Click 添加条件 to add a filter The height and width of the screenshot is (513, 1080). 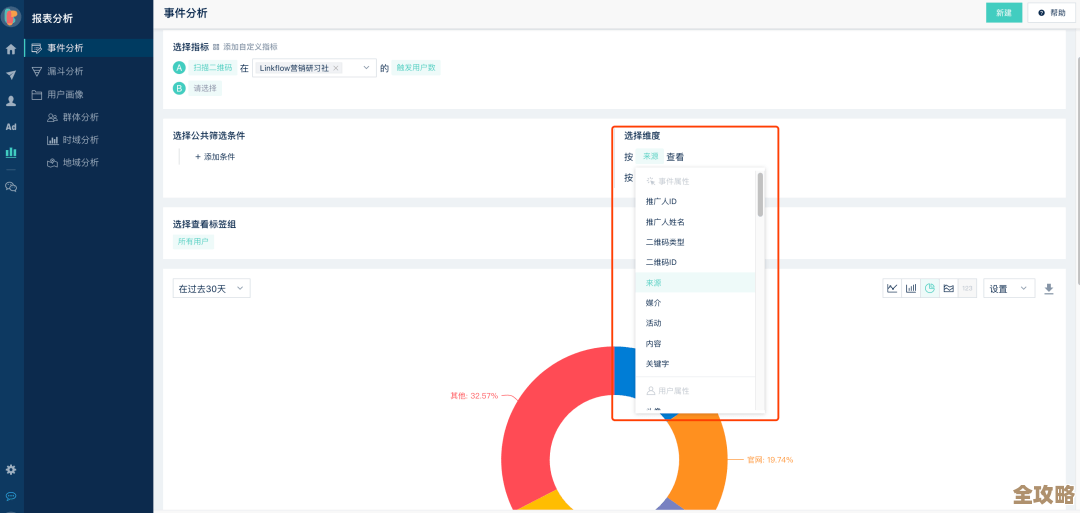click(x=215, y=157)
